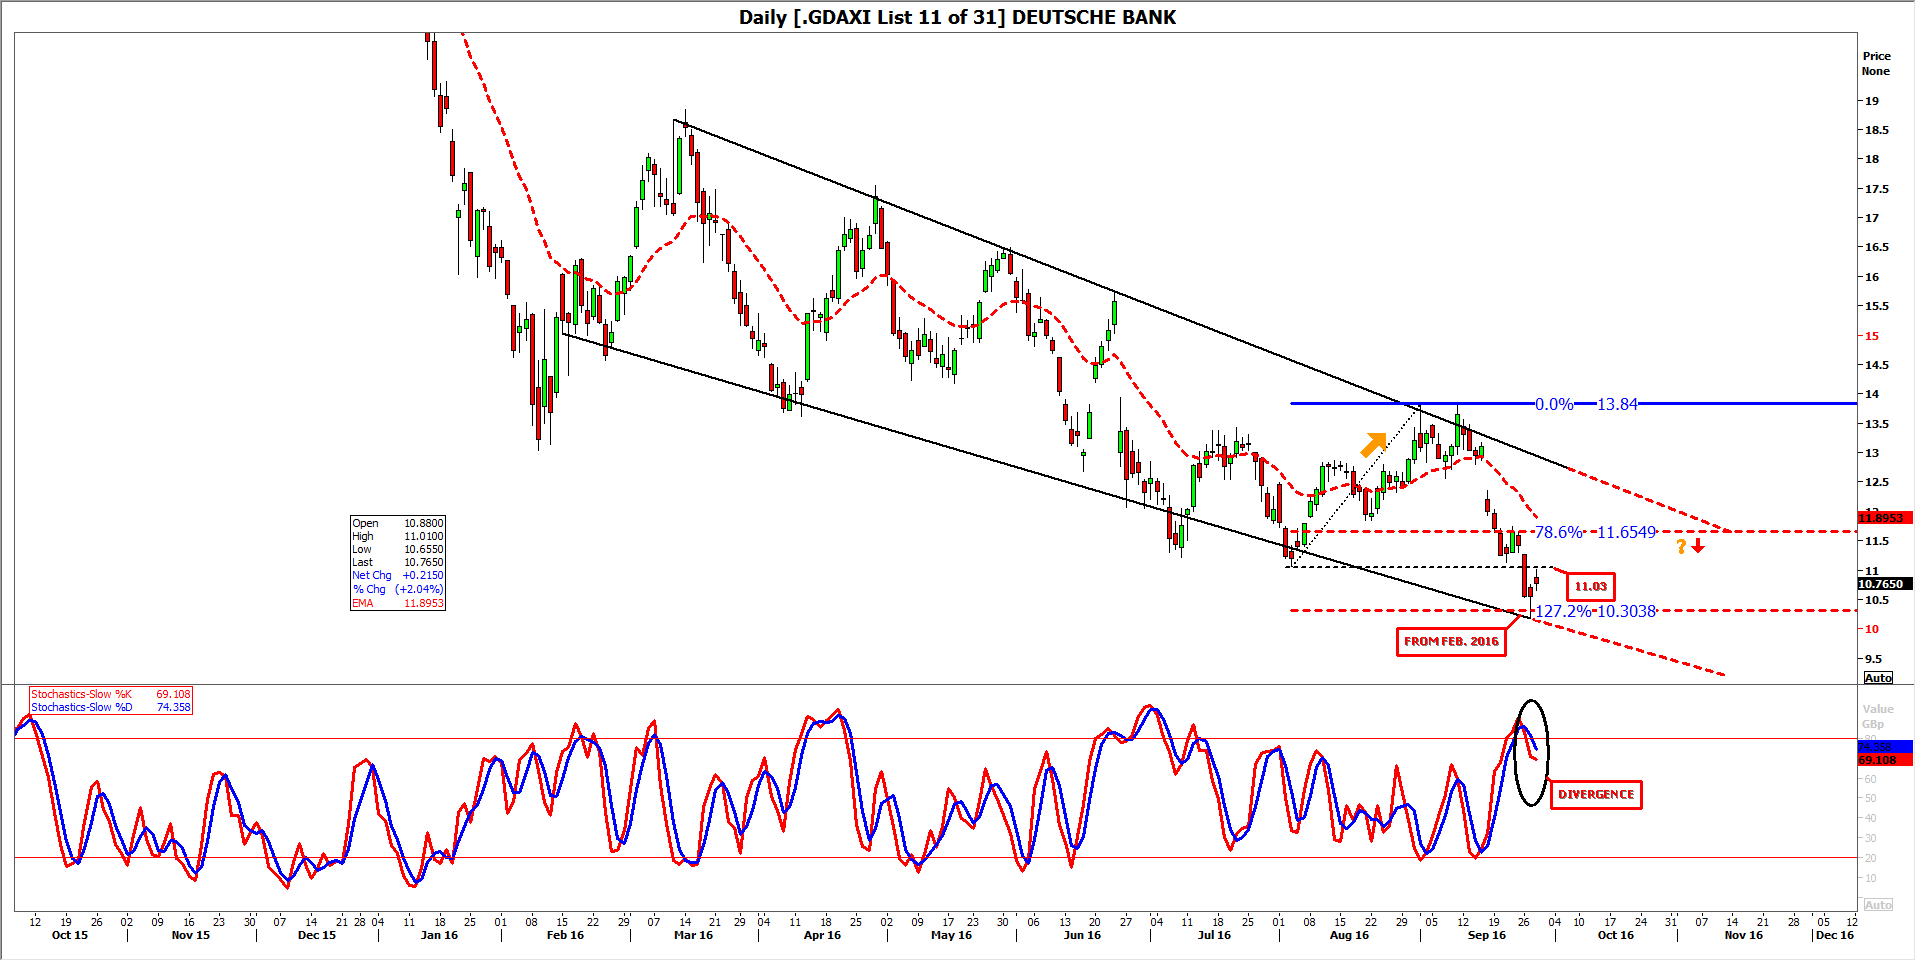Select the 78.6% 11.6549 Fibonacci label

tap(1595, 532)
